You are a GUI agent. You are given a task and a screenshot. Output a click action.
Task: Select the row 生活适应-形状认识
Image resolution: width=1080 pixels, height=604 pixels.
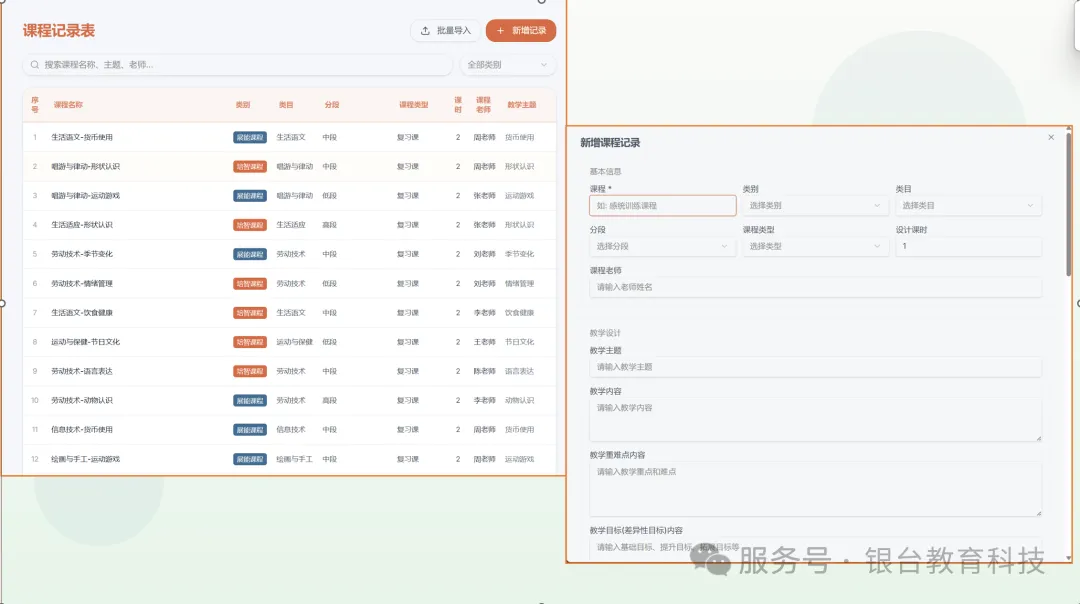(289, 225)
